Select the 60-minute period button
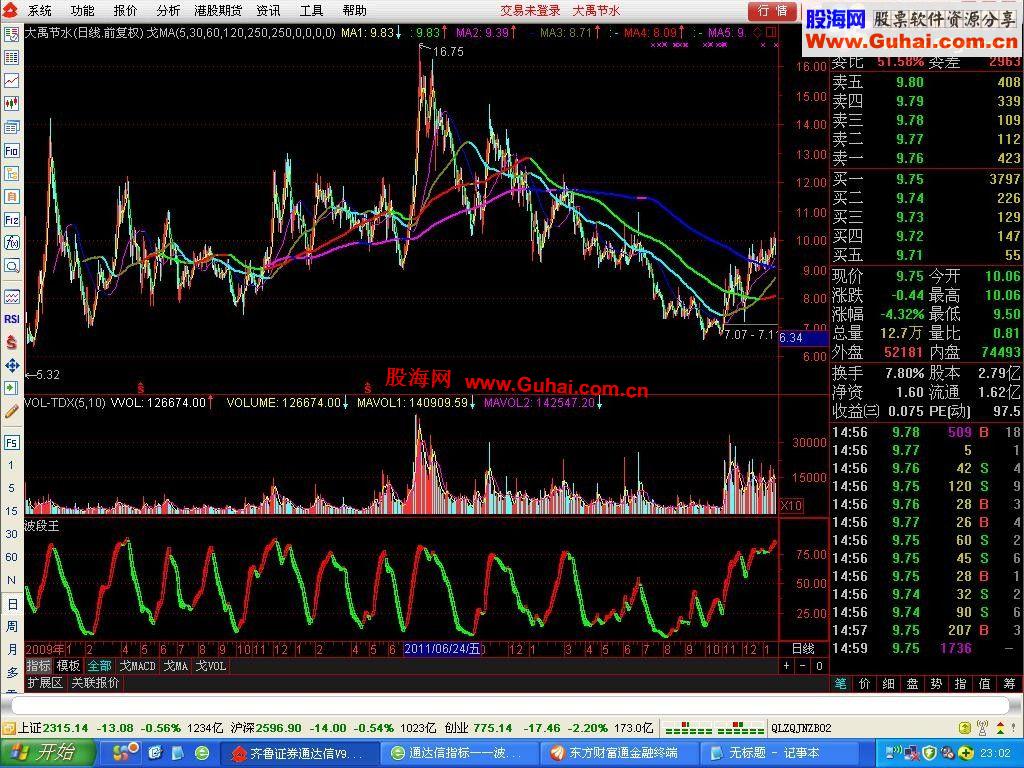The height and width of the screenshot is (768, 1024). coord(11,557)
